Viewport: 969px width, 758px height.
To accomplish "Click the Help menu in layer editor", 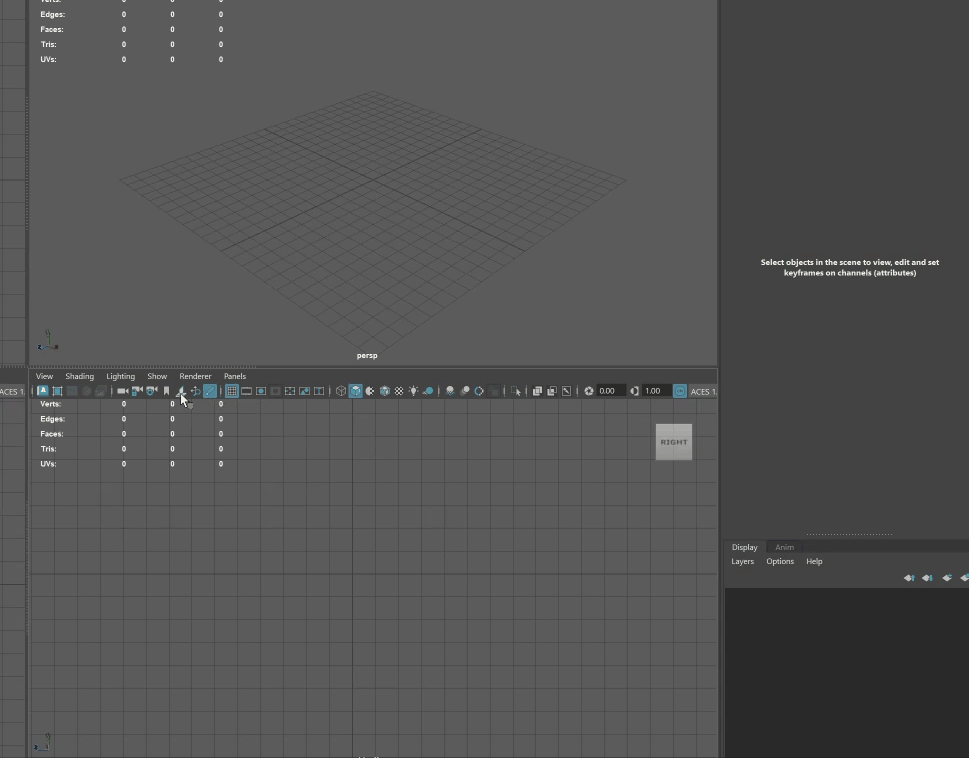I will [x=814, y=562].
